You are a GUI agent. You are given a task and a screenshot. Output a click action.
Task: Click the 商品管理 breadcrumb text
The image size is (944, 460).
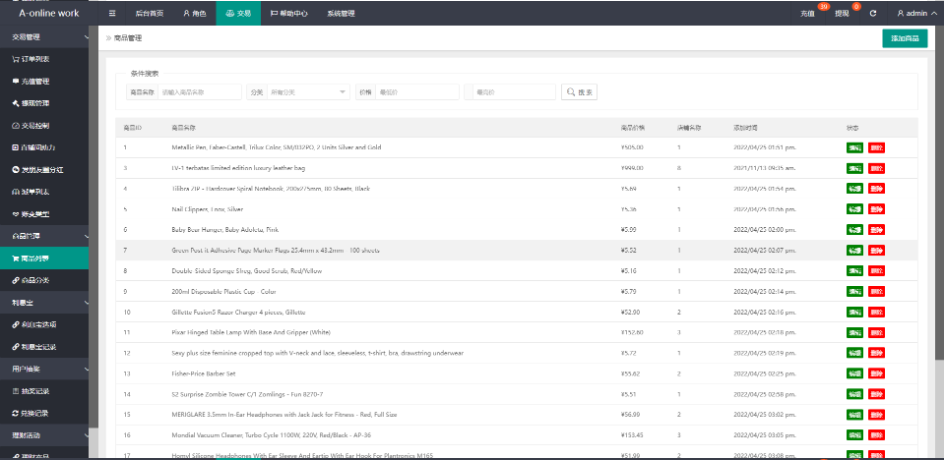coord(128,38)
